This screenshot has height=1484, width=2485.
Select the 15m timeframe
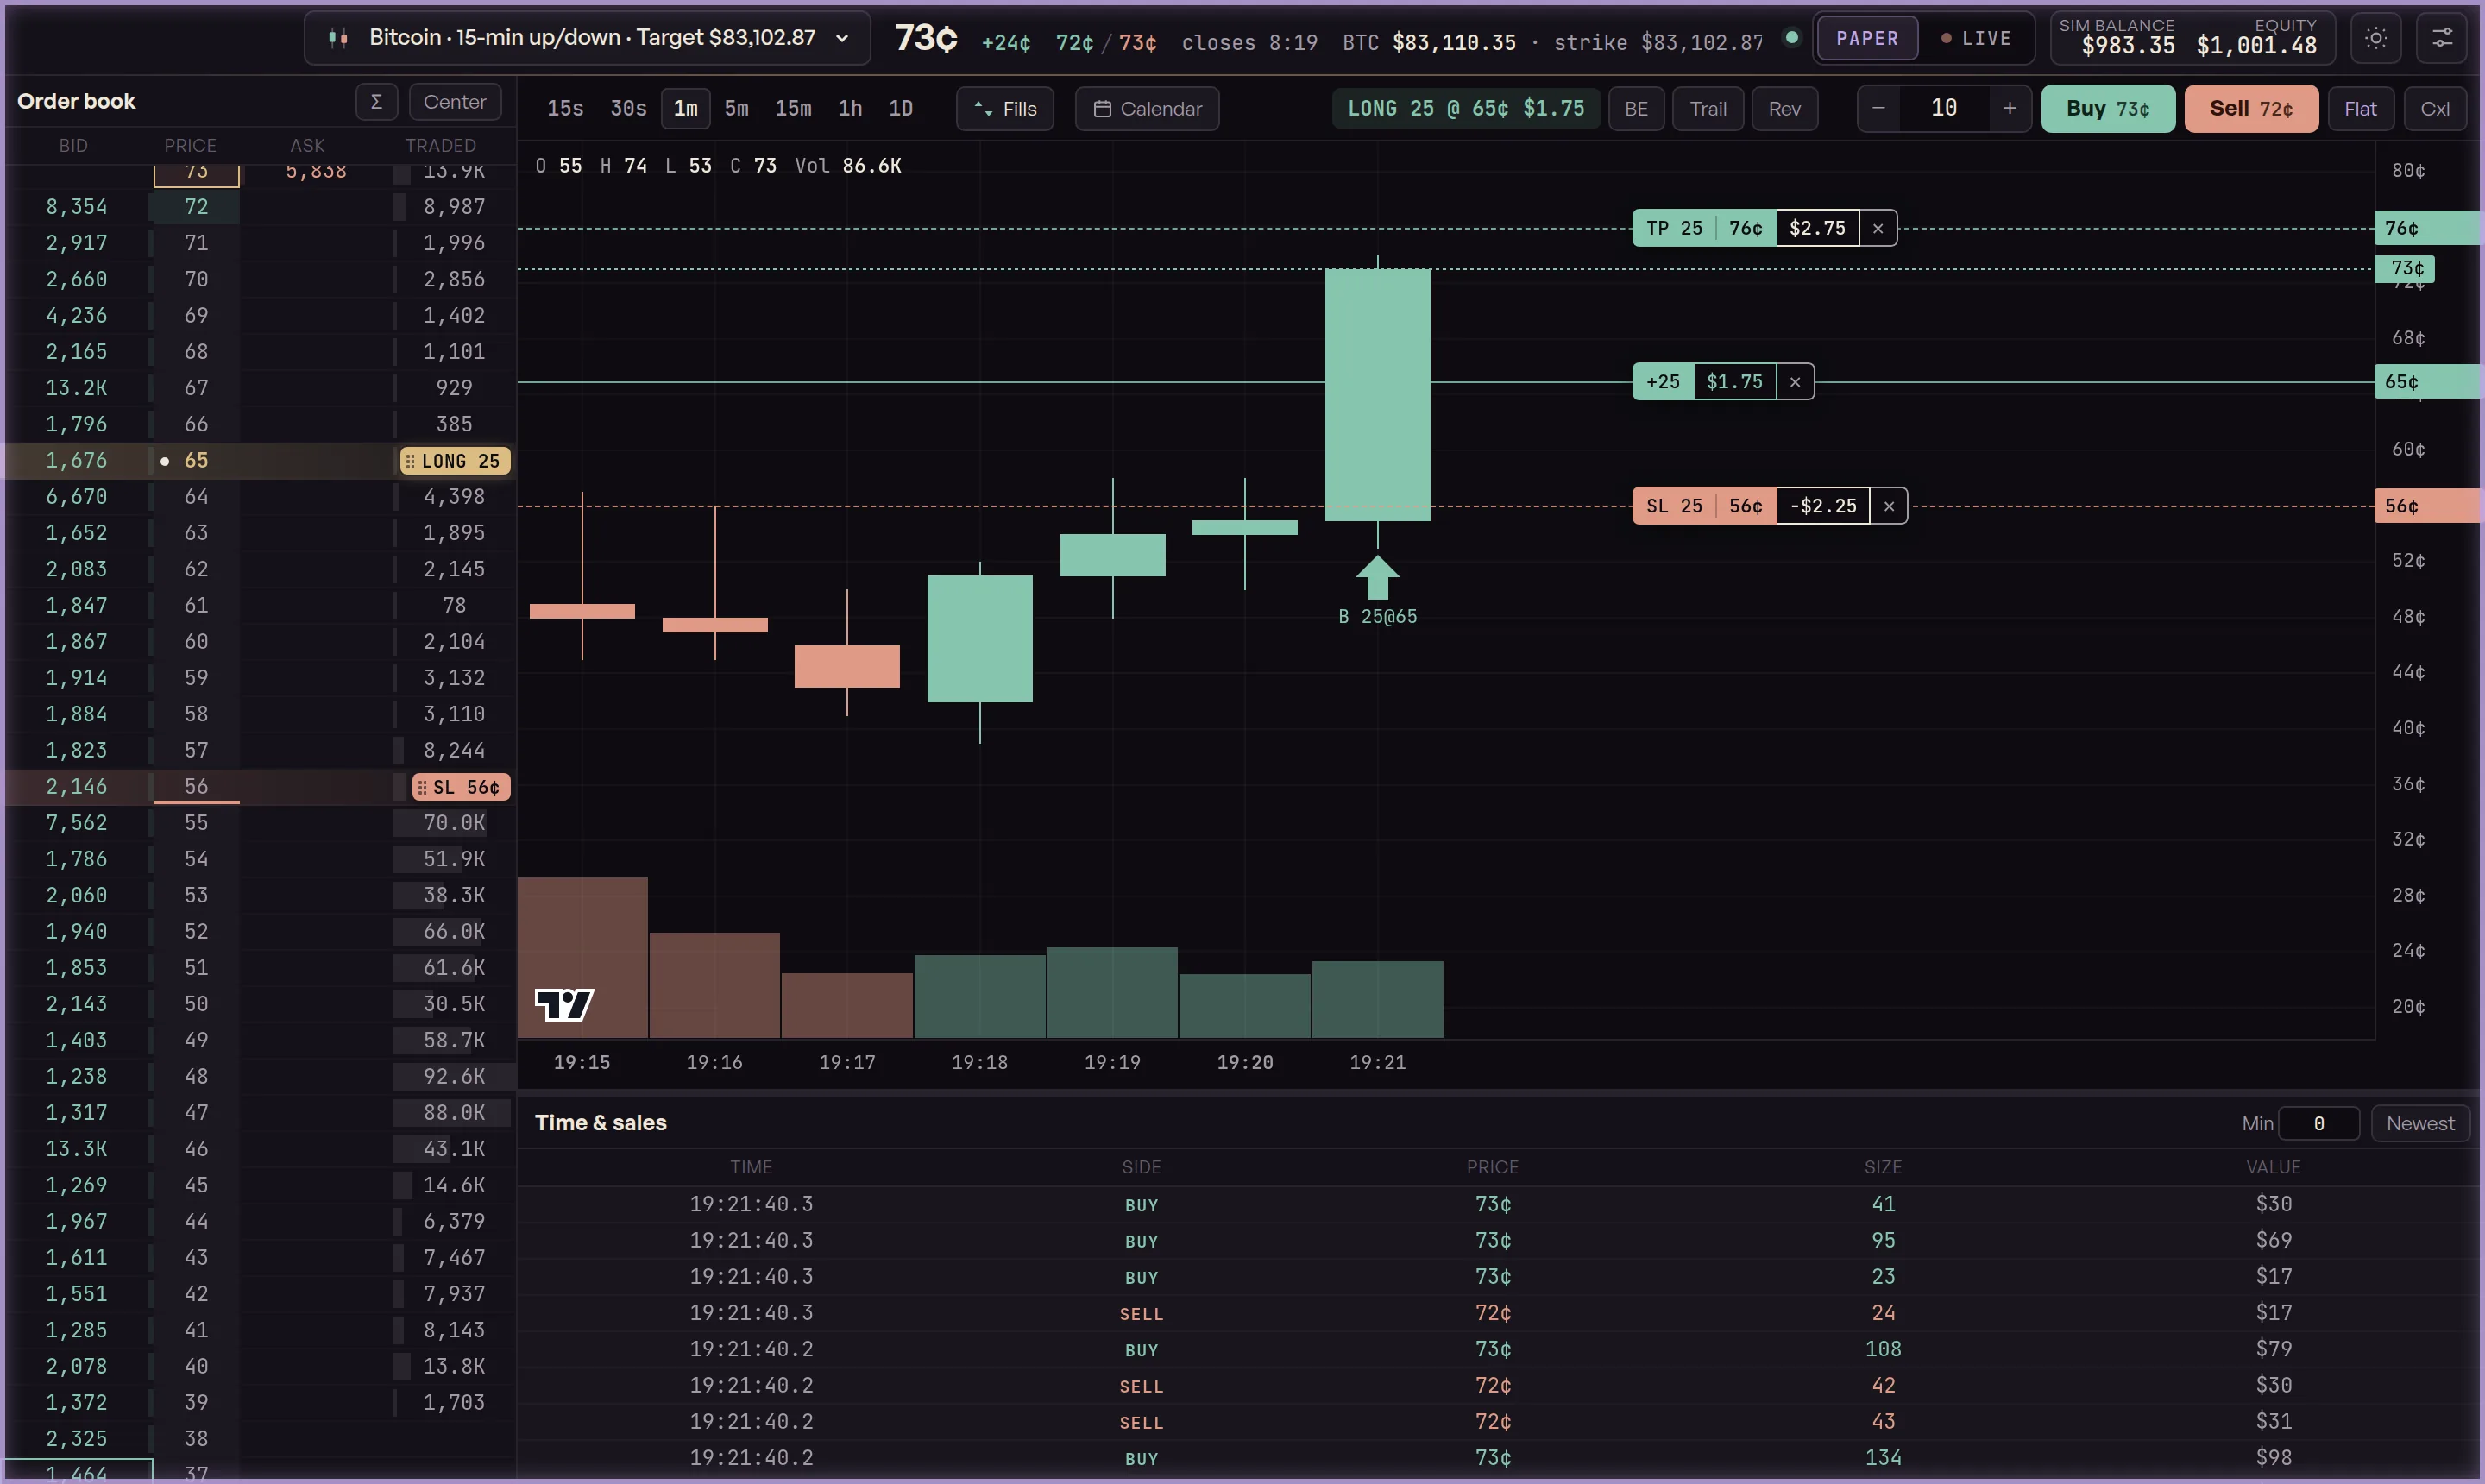point(793,109)
